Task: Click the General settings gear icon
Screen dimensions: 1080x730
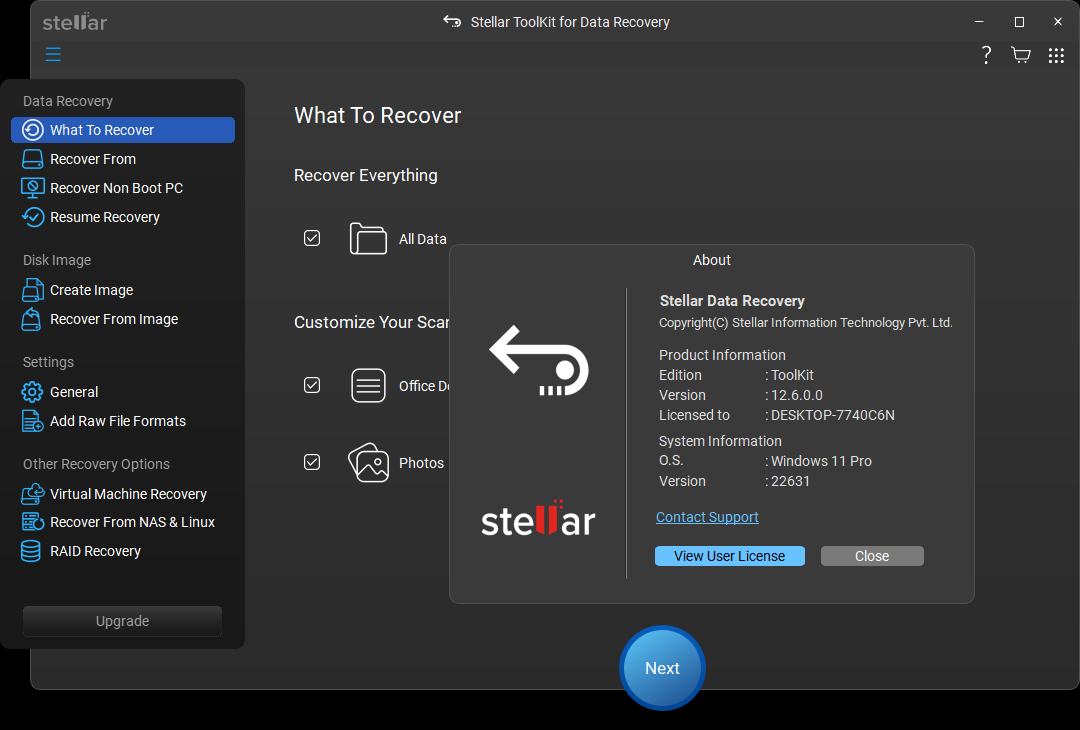Action: point(32,392)
